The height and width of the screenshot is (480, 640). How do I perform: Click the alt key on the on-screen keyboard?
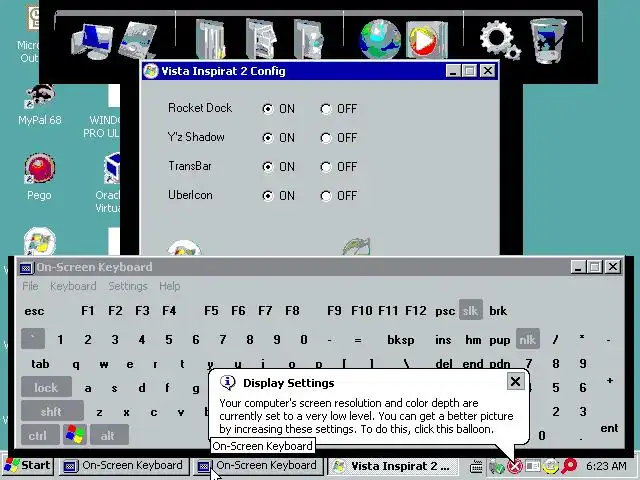109,435
